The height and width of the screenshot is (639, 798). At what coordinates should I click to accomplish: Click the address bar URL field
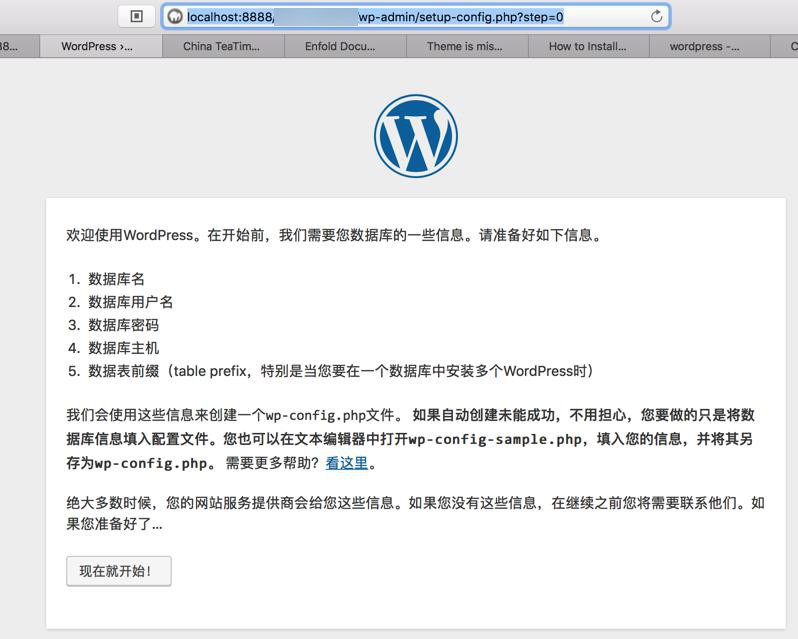coord(416,17)
